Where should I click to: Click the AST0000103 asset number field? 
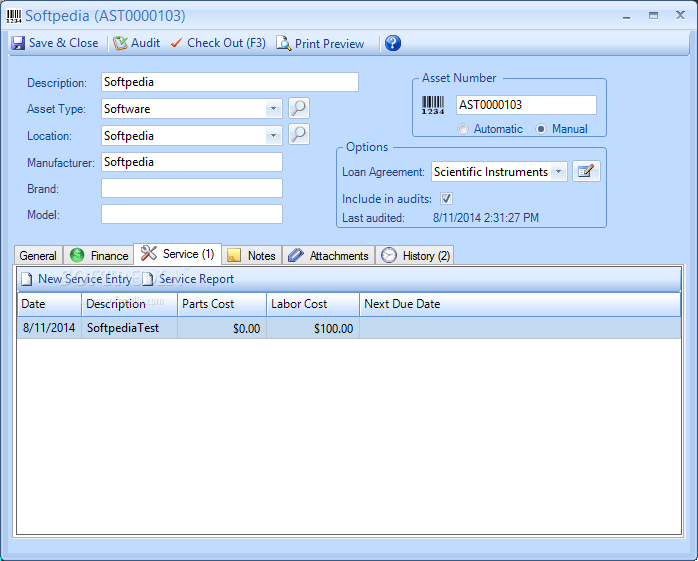coord(526,105)
